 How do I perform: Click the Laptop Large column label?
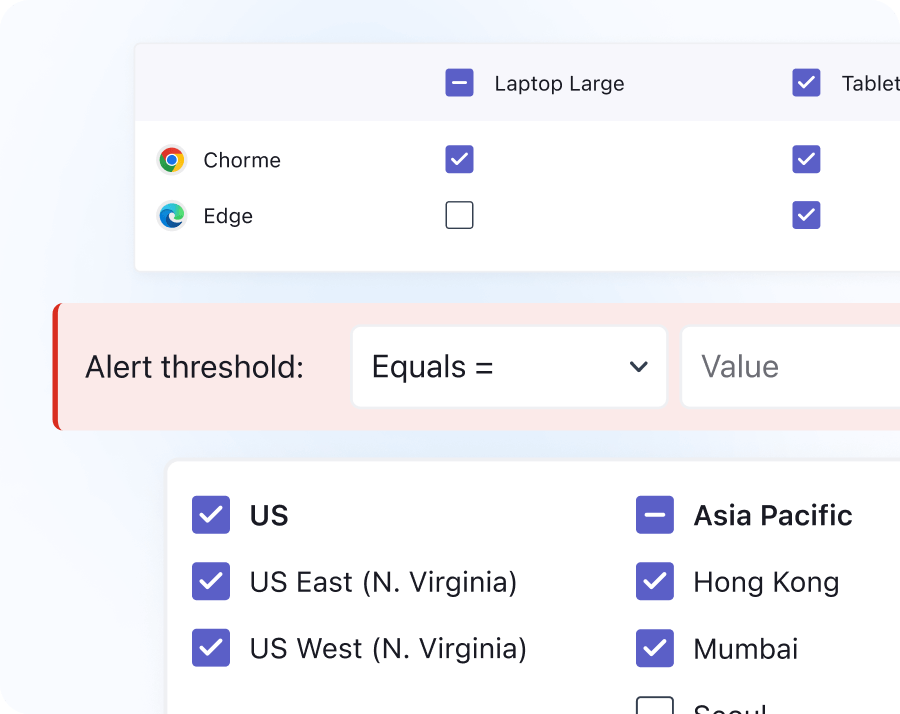click(x=559, y=84)
